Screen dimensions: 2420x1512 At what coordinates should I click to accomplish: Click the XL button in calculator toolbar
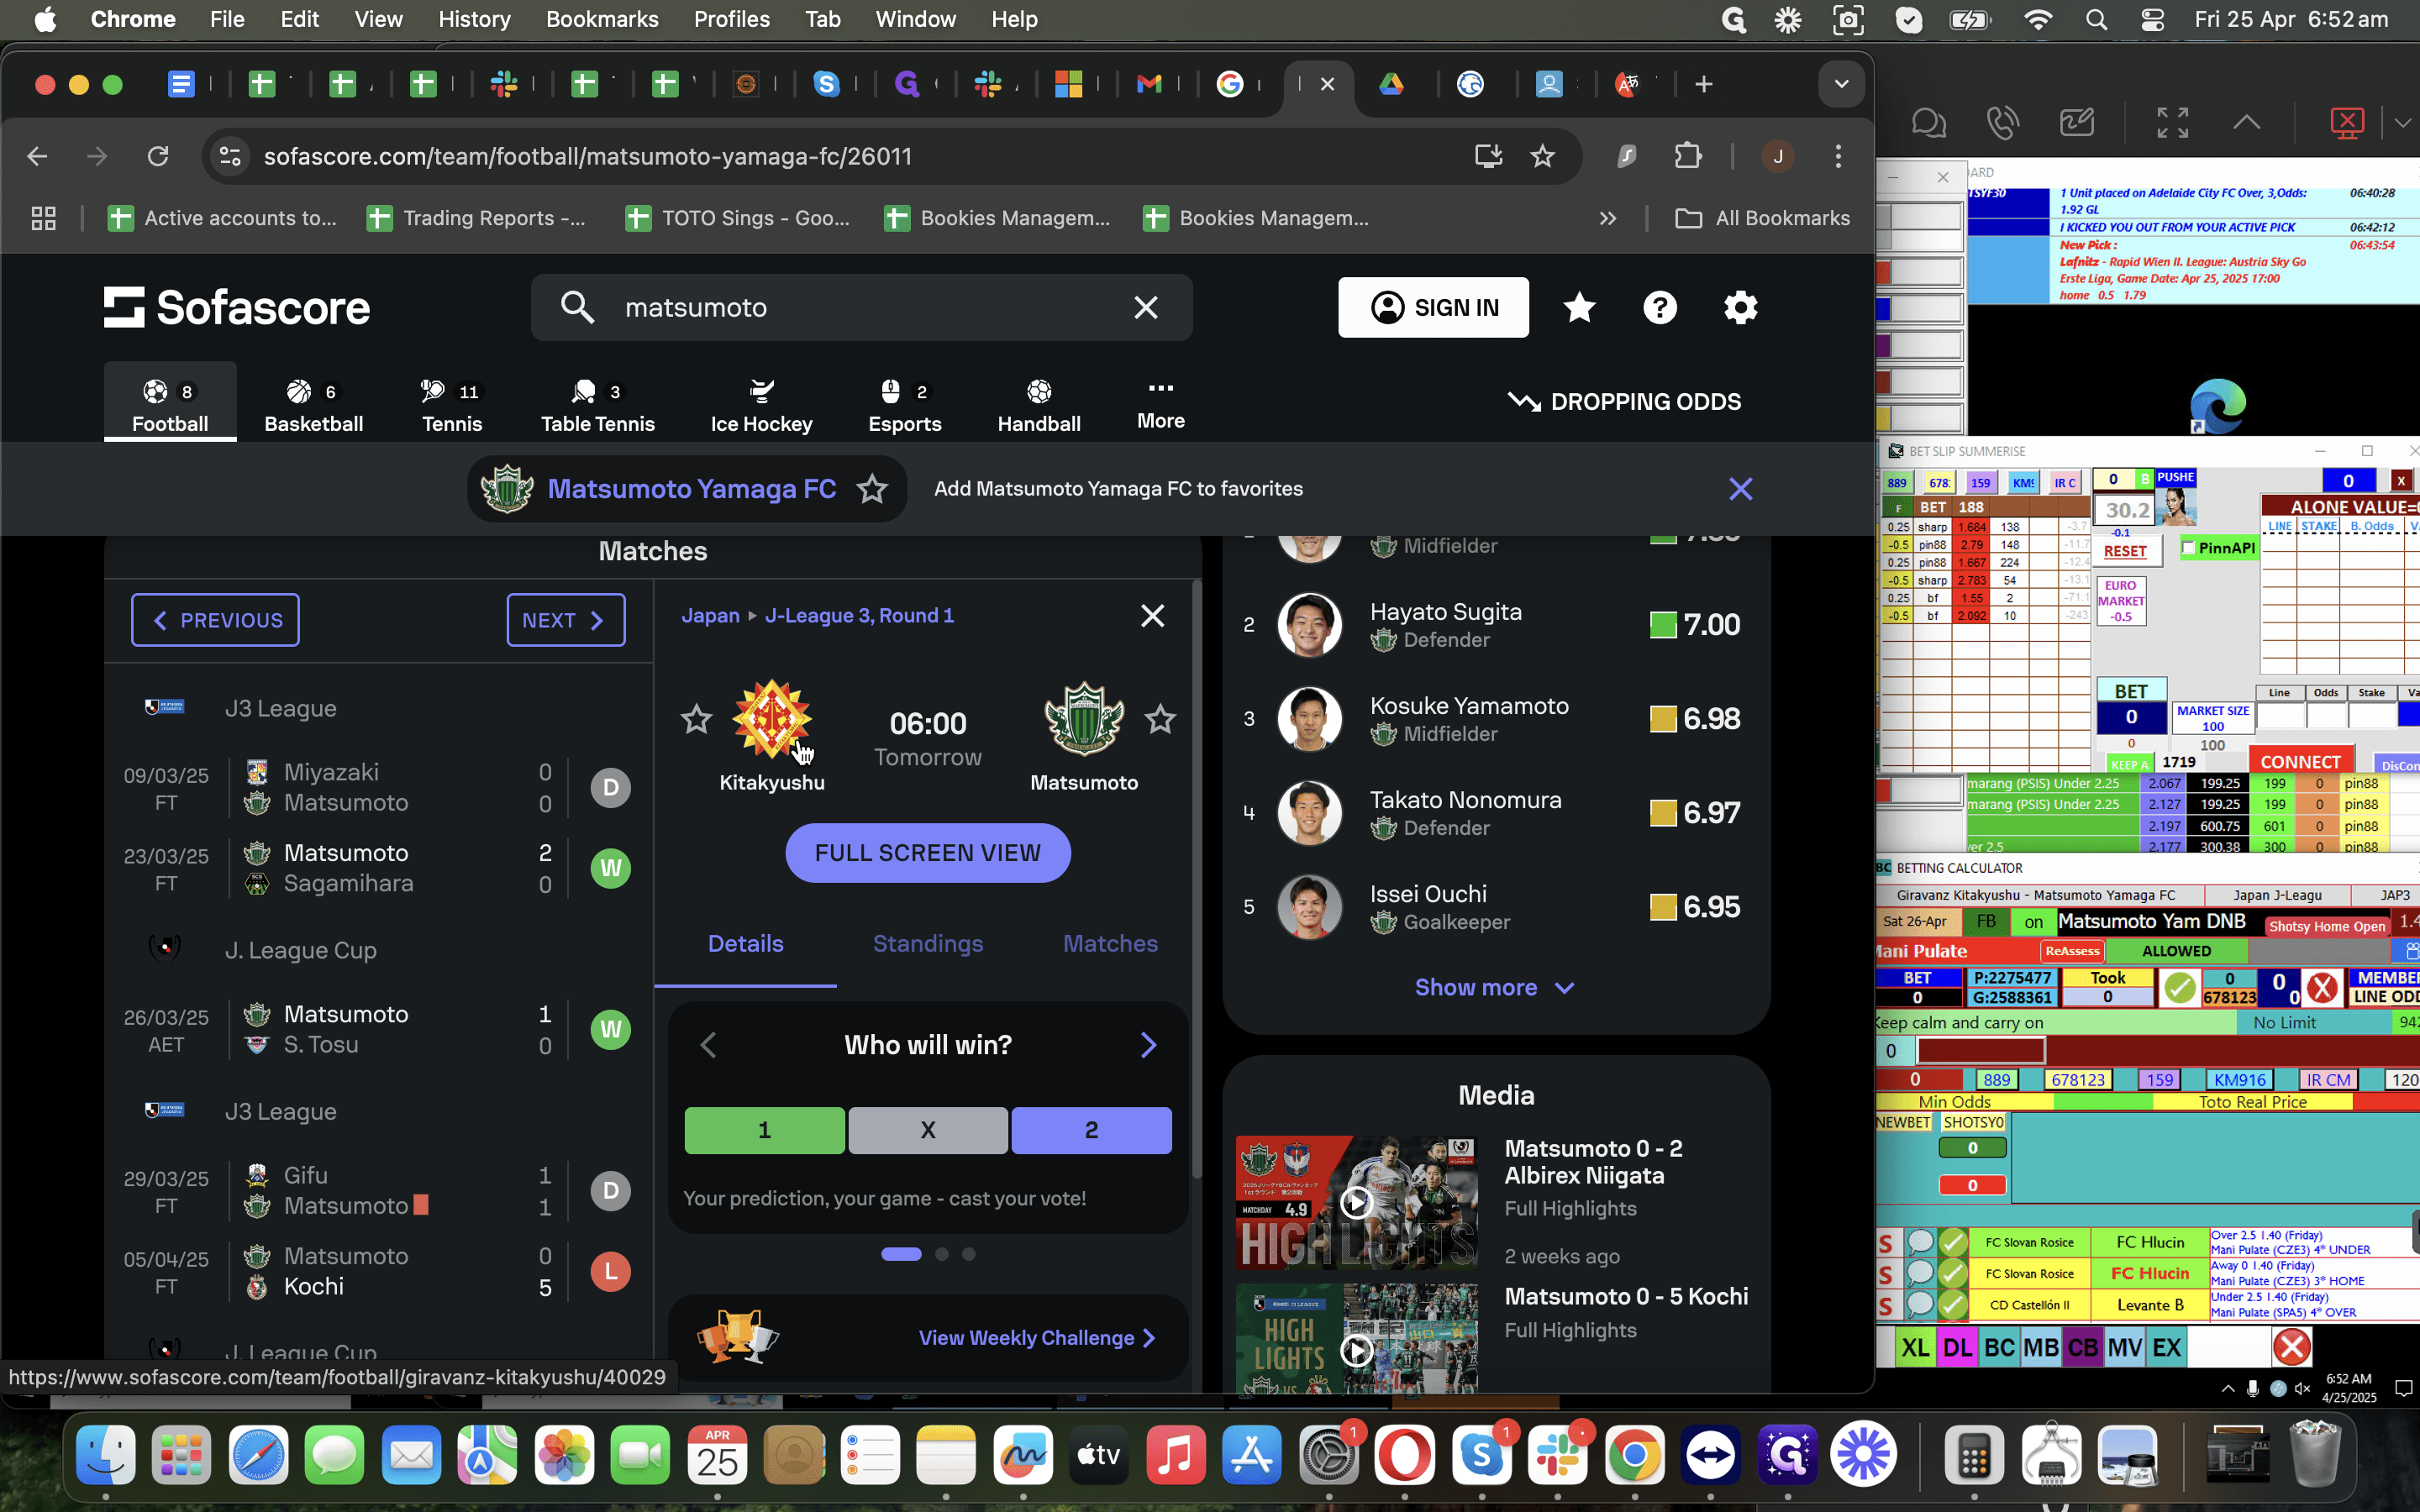[1915, 1348]
